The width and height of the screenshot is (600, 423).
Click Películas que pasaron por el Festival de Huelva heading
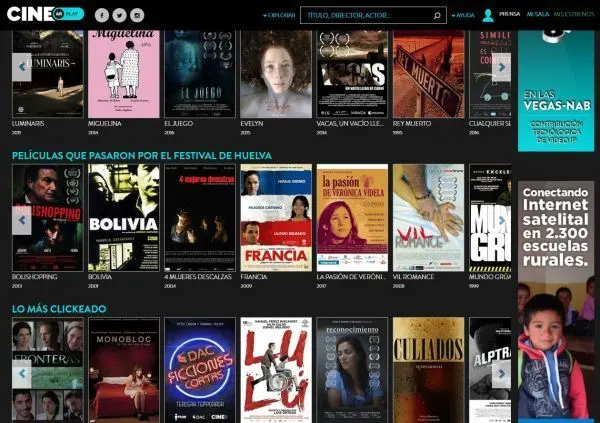coord(142,156)
